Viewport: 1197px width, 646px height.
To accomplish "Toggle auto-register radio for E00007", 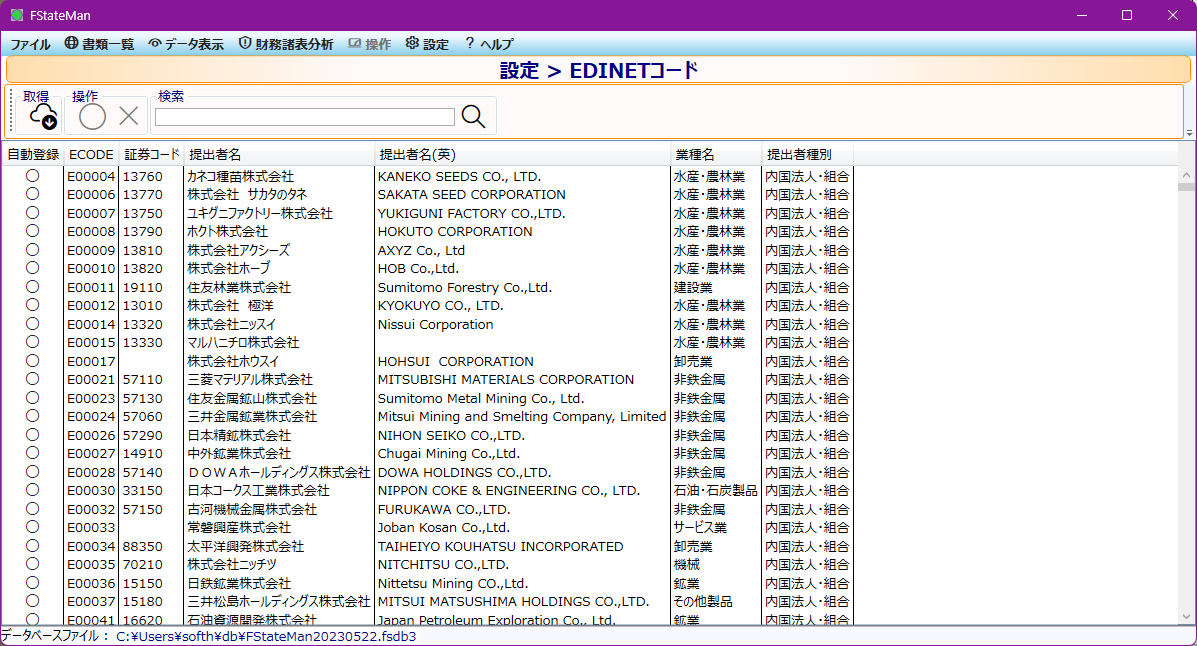I will click(x=32, y=212).
